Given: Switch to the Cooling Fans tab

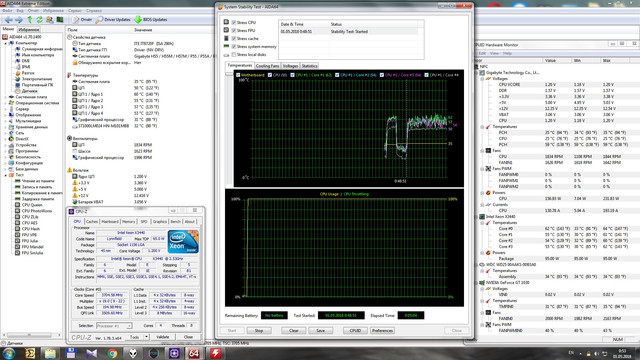Looking at the screenshot, I should click(x=267, y=66).
